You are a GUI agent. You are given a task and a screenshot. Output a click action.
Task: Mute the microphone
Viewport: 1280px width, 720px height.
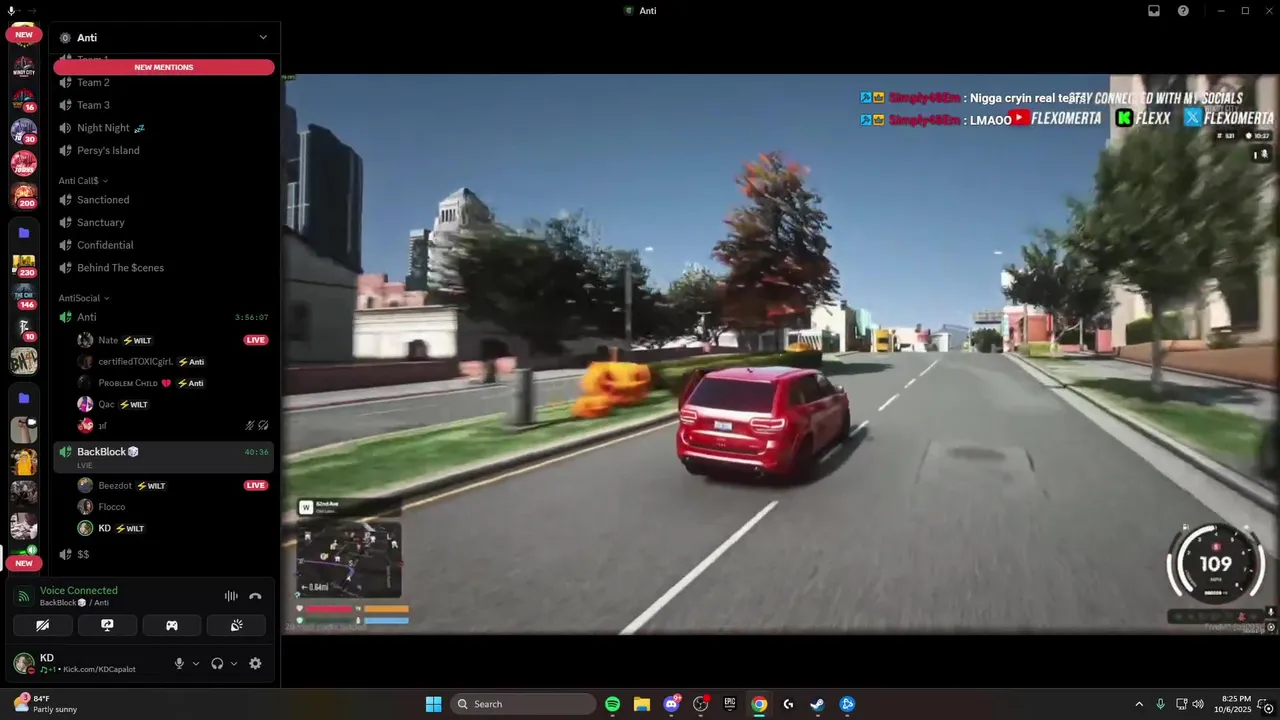pos(179,663)
